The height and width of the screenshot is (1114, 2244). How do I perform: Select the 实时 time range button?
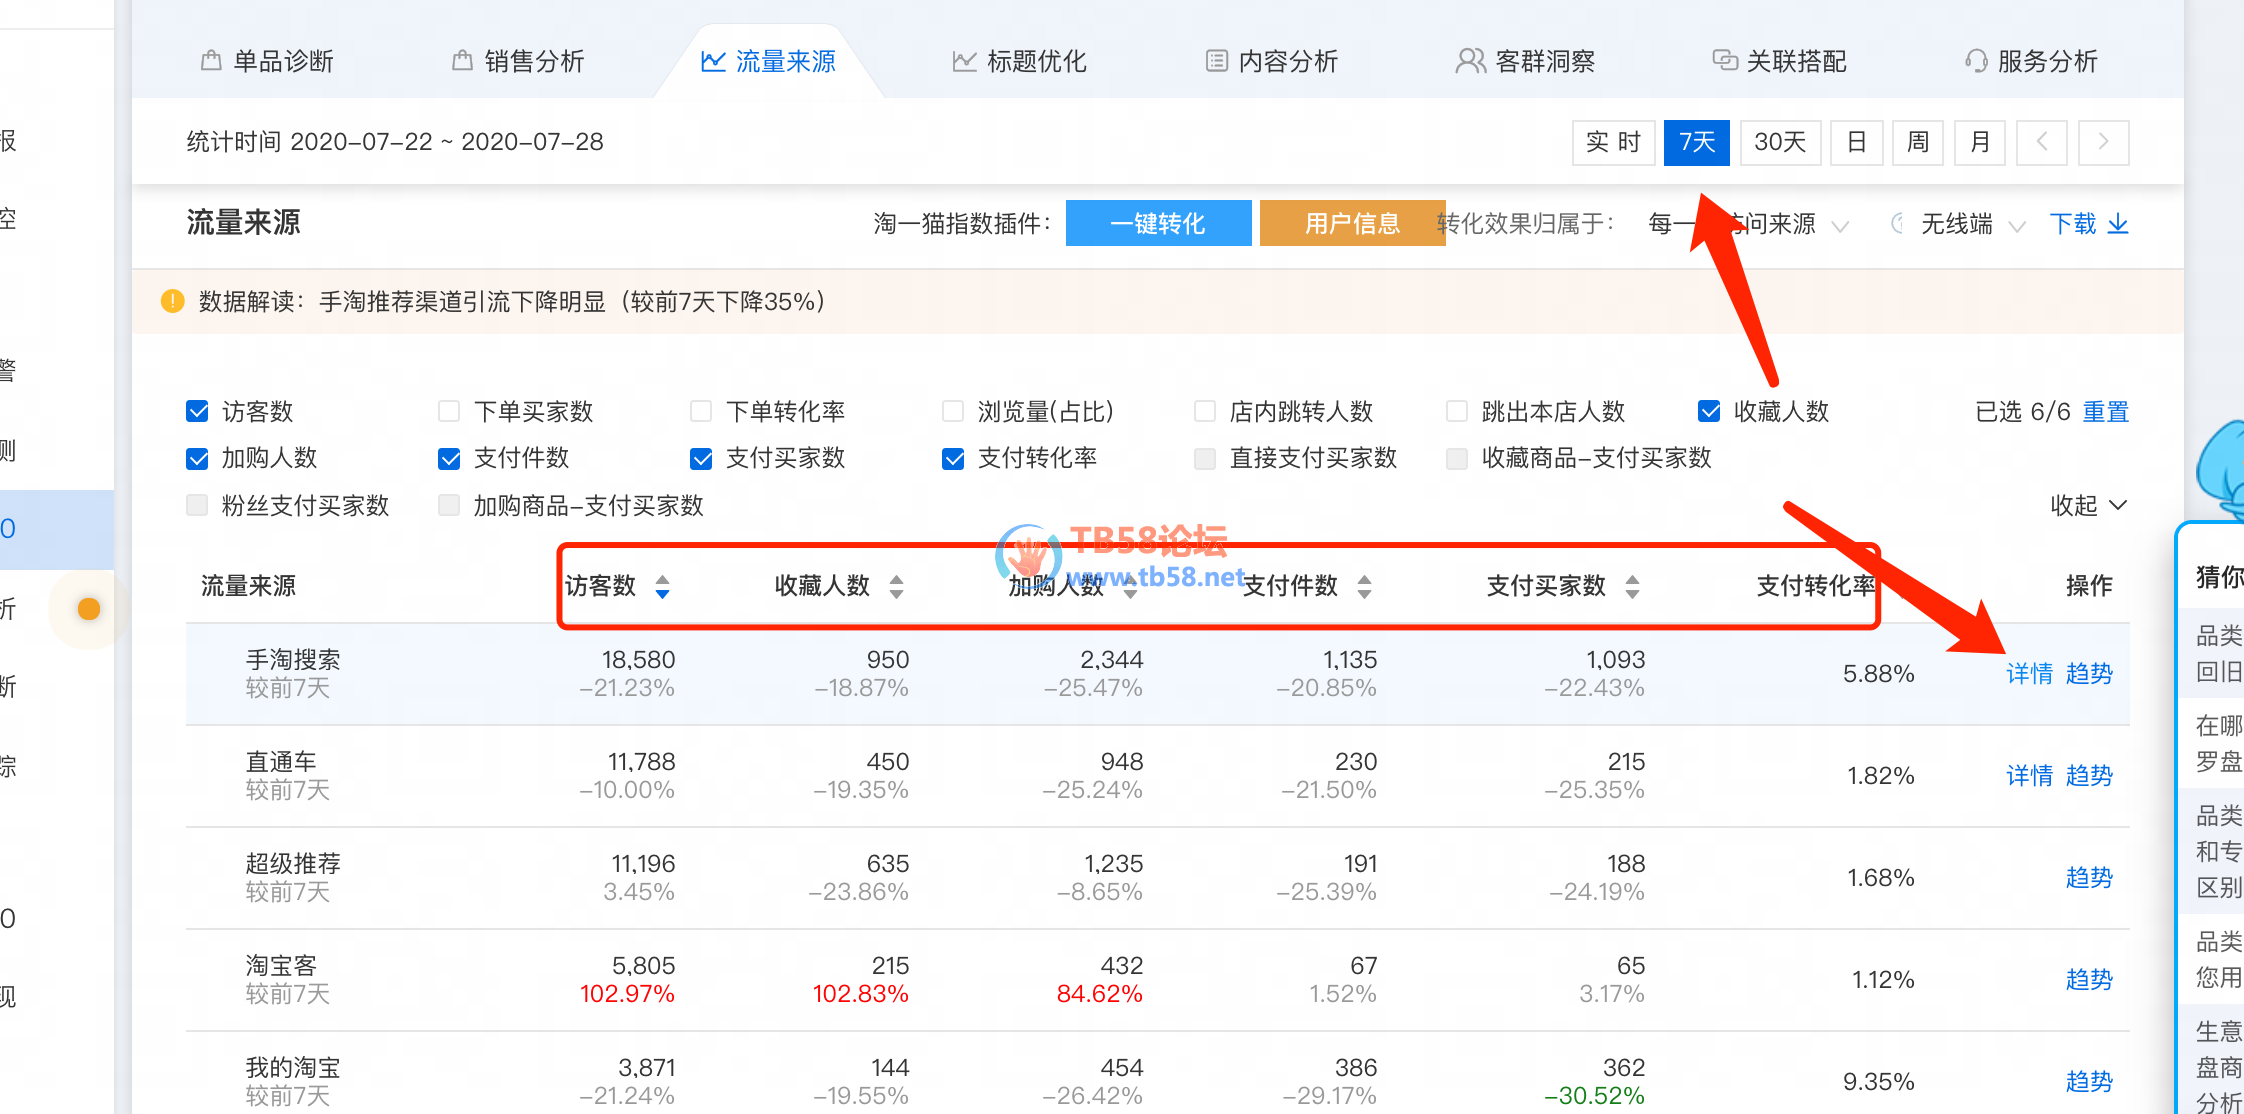pyautogui.click(x=1614, y=142)
